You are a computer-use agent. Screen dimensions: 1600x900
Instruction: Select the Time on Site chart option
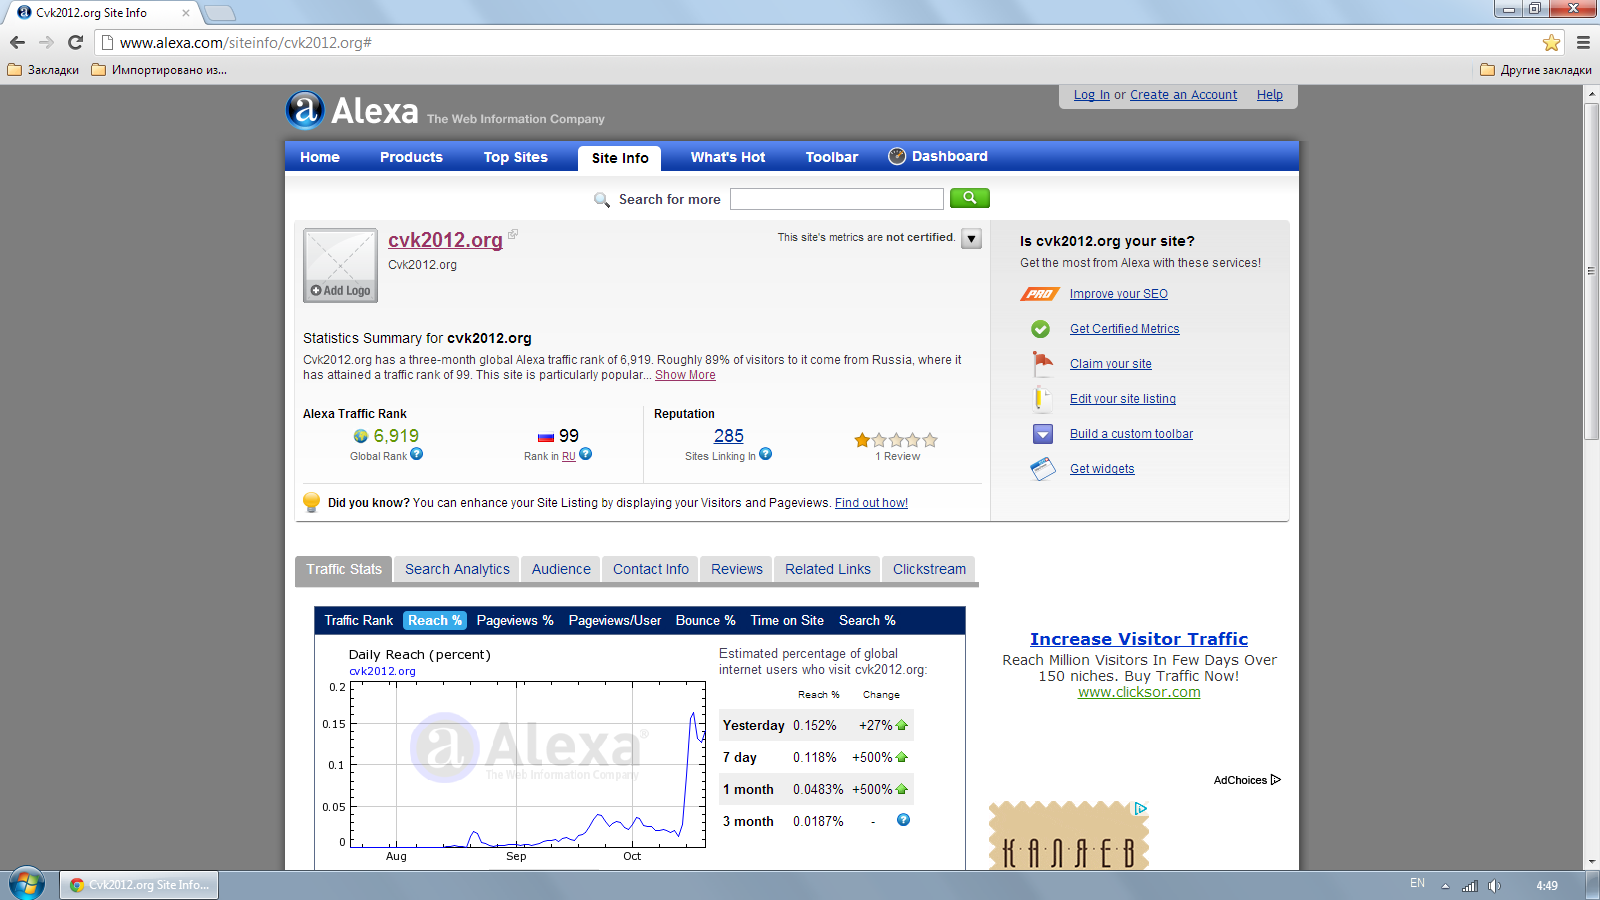(787, 620)
